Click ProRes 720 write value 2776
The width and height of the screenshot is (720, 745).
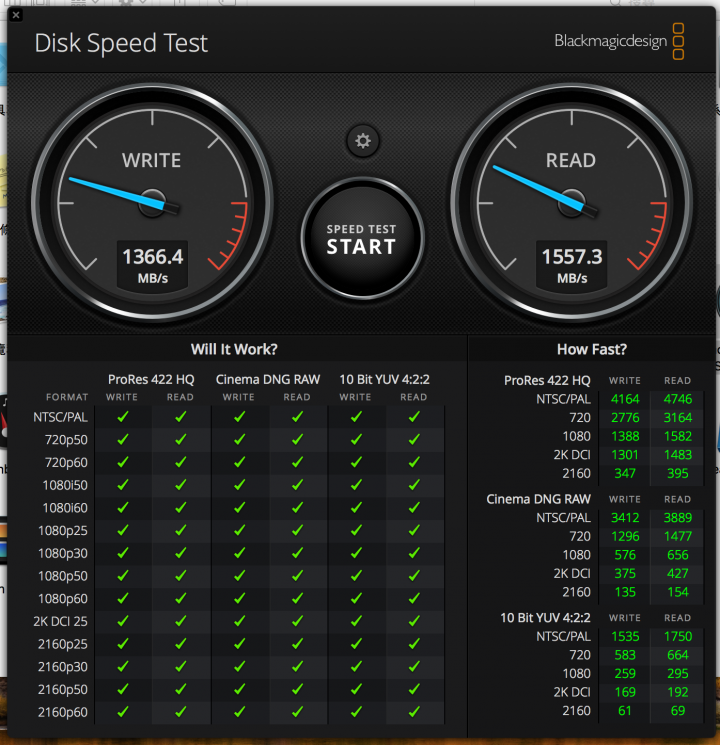click(625, 418)
